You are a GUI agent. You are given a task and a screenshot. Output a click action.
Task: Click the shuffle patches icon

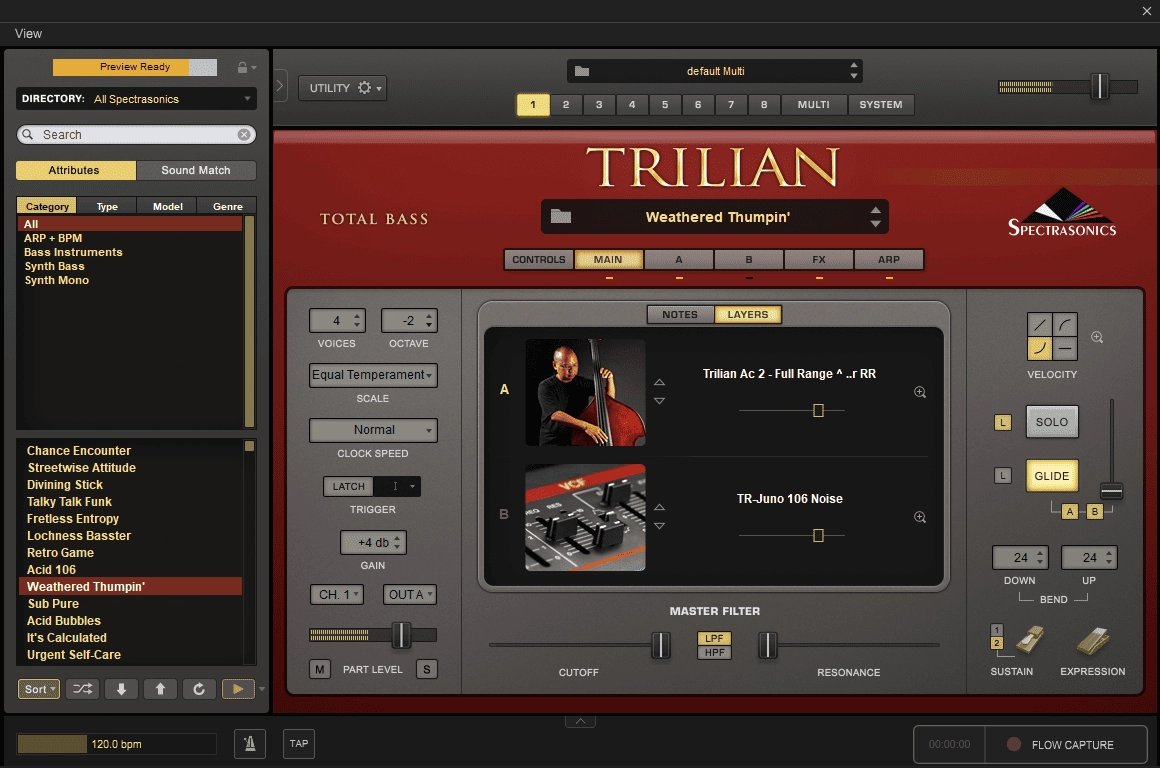tap(82, 689)
